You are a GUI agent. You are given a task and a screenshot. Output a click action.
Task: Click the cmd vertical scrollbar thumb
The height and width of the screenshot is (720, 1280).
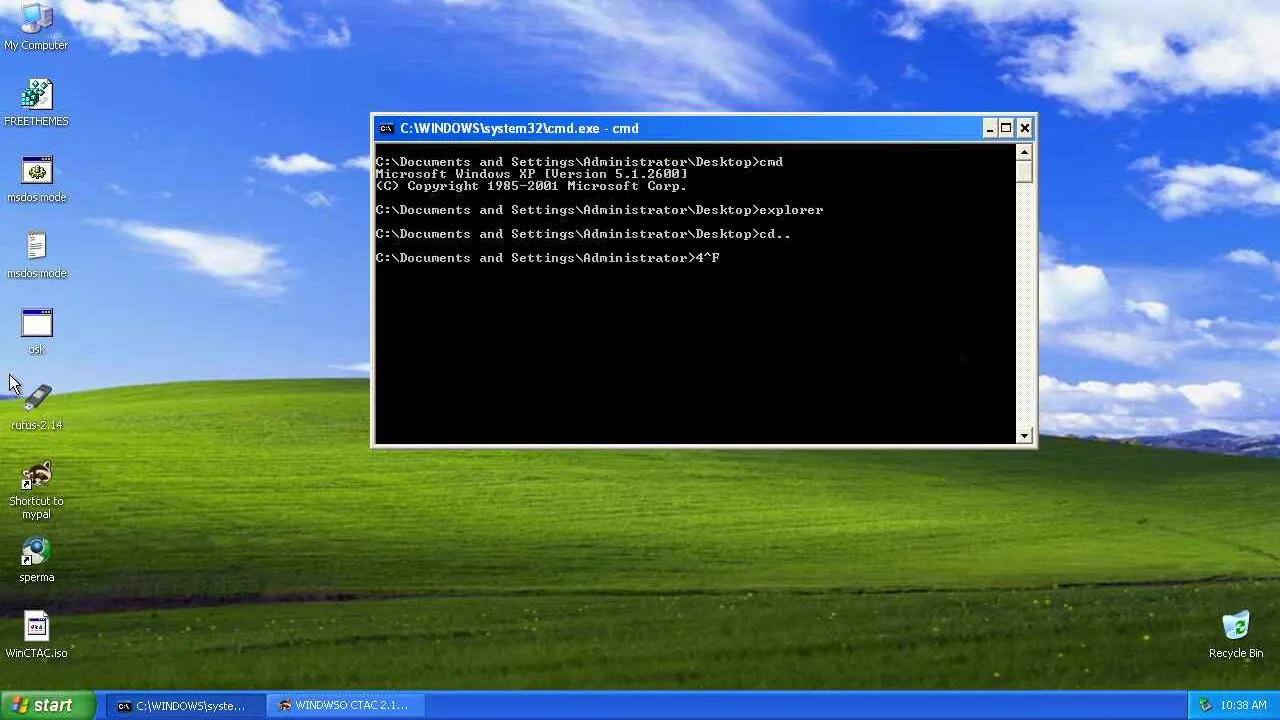pos(1024,171)
